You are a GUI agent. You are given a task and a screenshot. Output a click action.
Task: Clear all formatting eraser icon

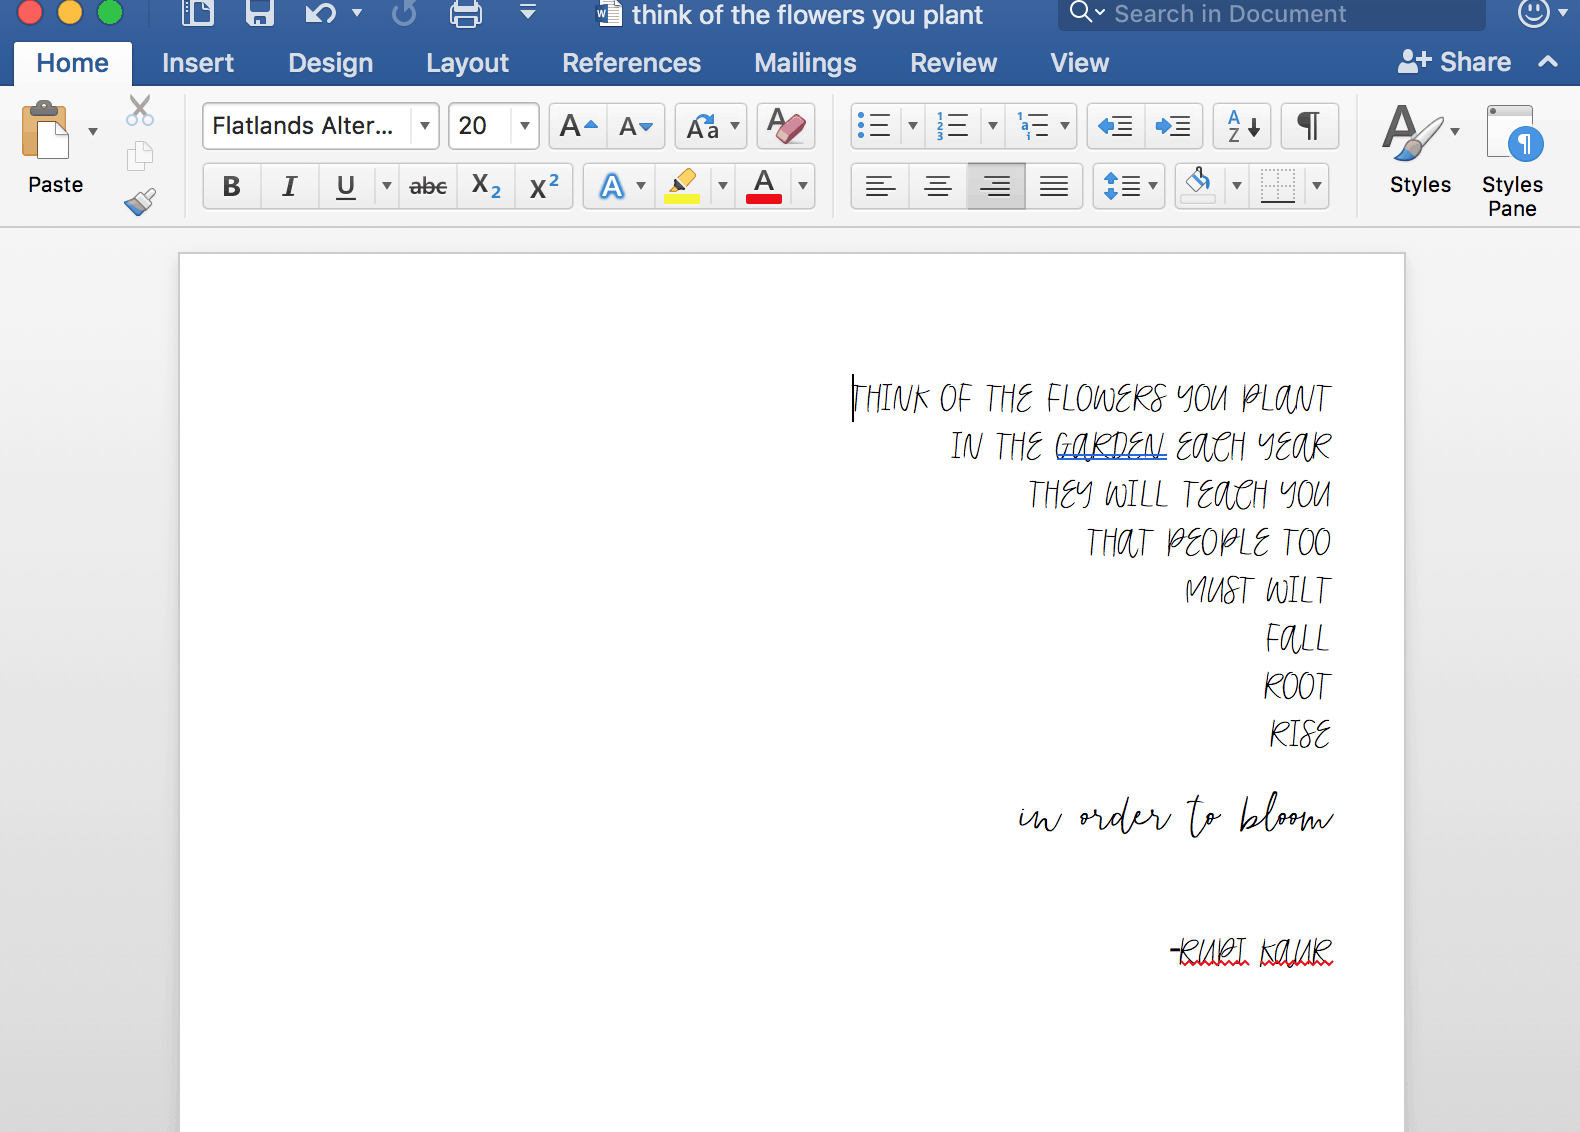[786, 126]
